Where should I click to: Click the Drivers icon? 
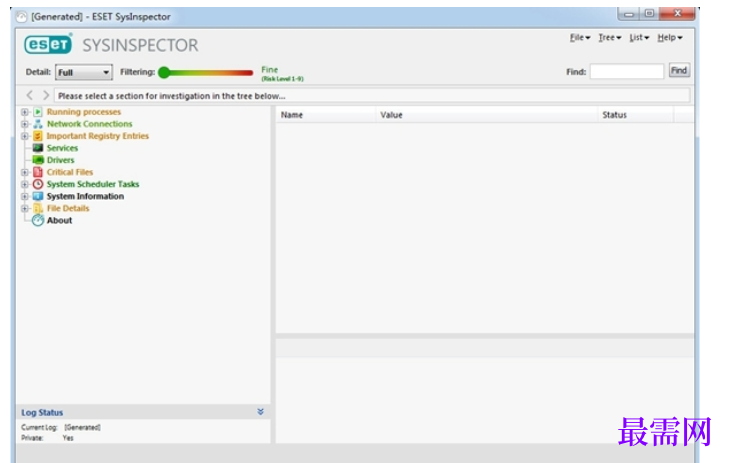coord(38,160)
